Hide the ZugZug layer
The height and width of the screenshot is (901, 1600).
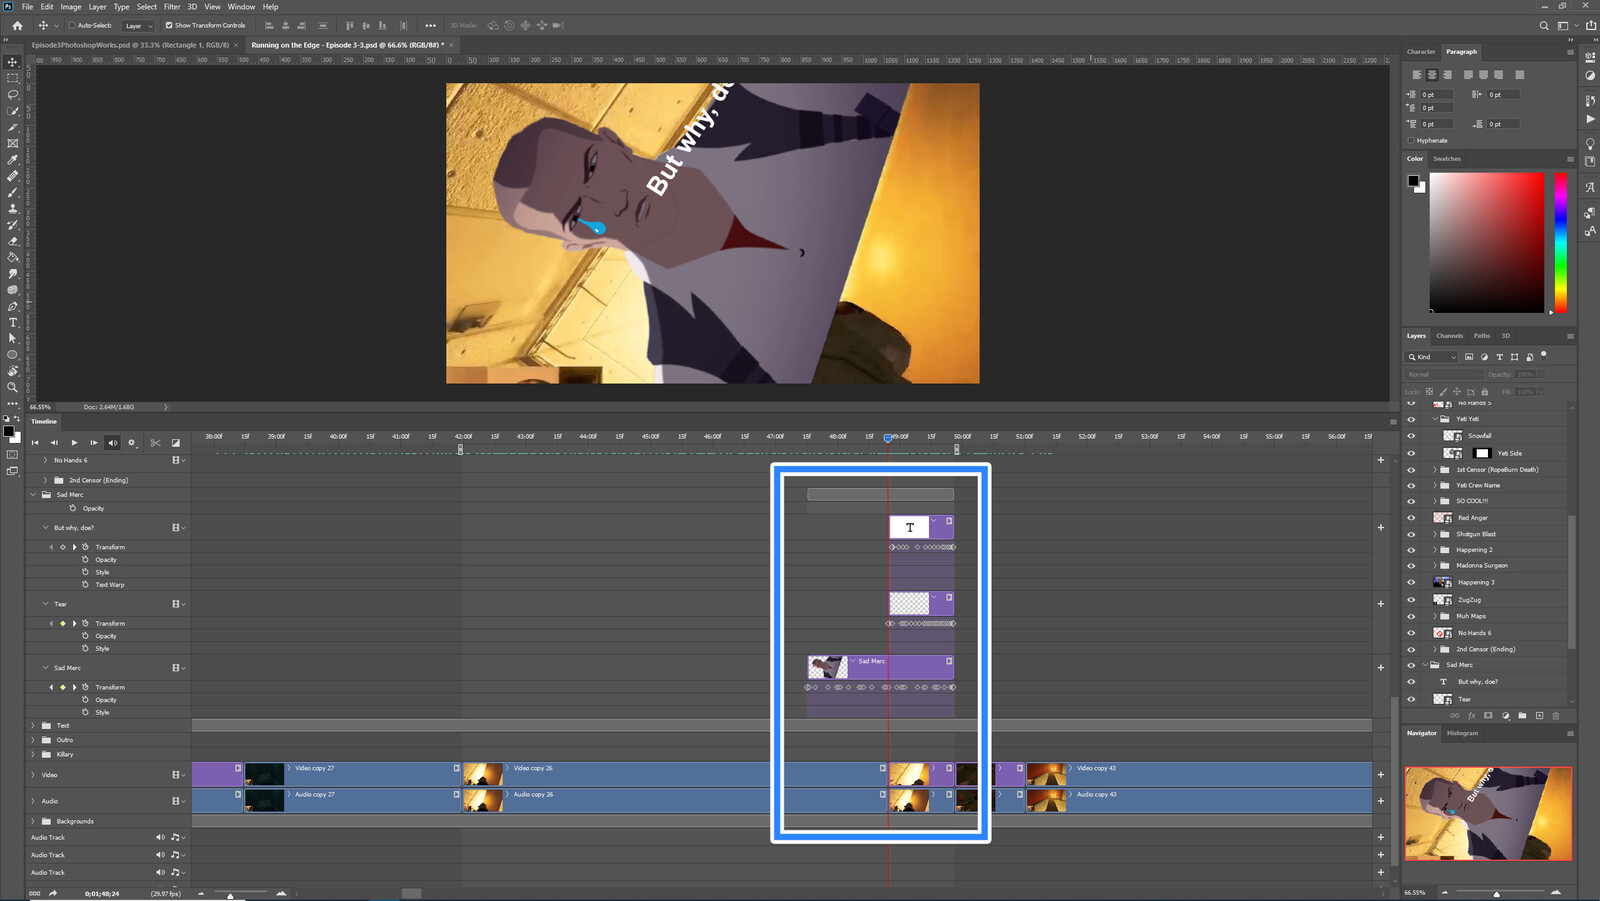(1411, 600)
